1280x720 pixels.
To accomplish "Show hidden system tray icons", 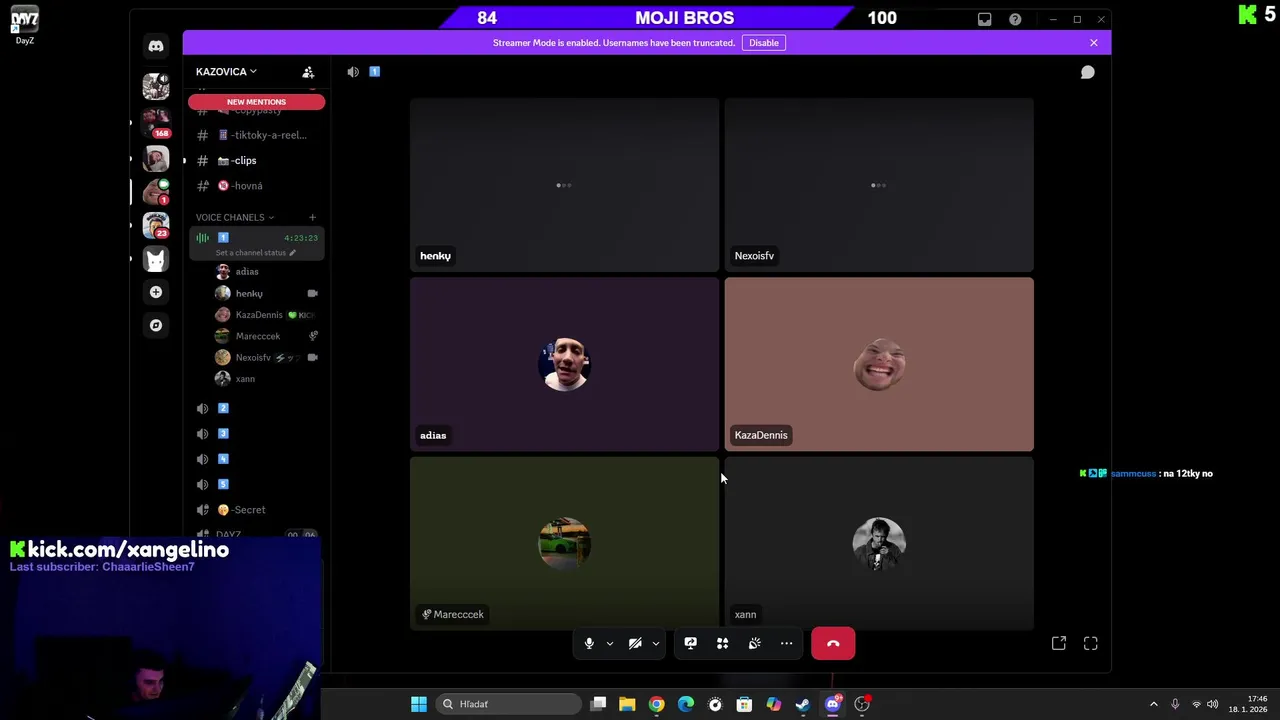I will pos(1154,704).
